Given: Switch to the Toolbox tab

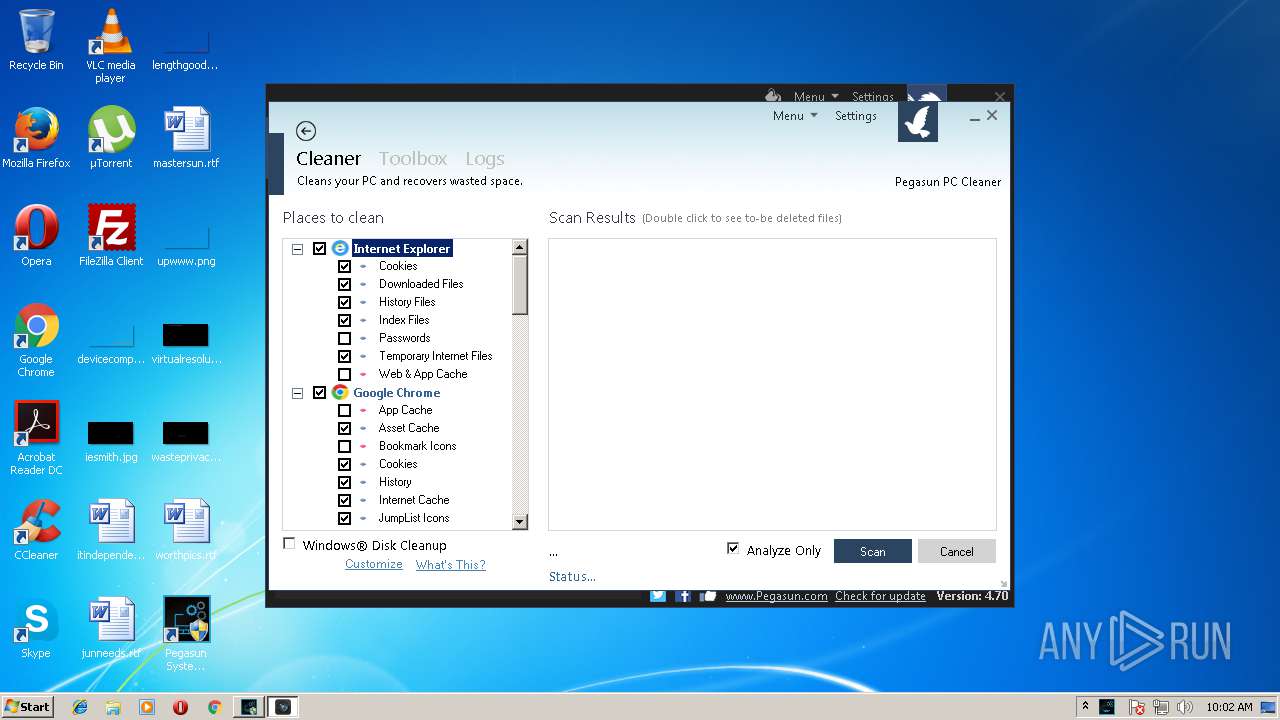Looking at the screenshot, I should click(x=413, y=158).
